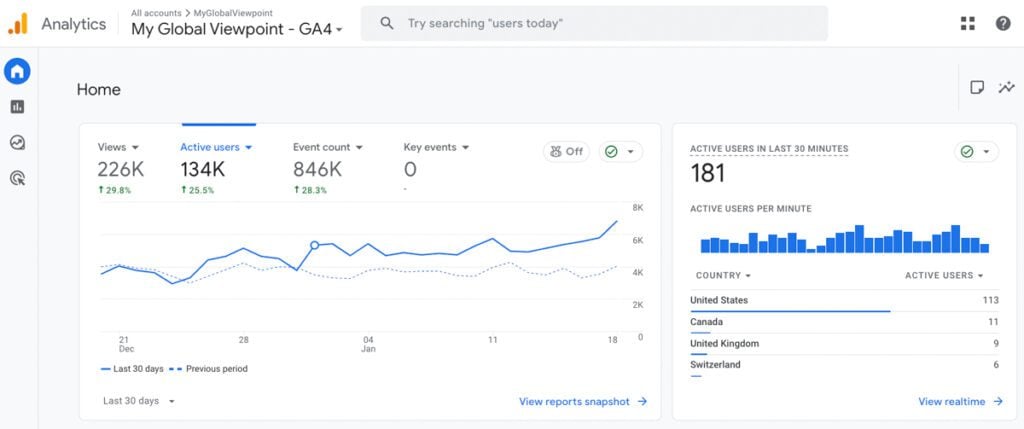Click the Home page title

click(x=99, y=89)
